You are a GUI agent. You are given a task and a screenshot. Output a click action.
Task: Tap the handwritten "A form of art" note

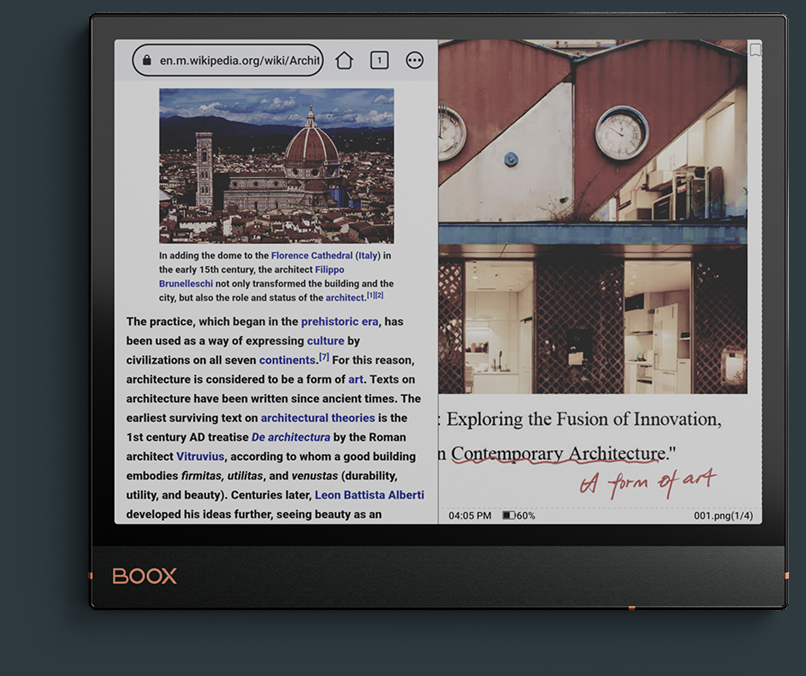[648, 483]
